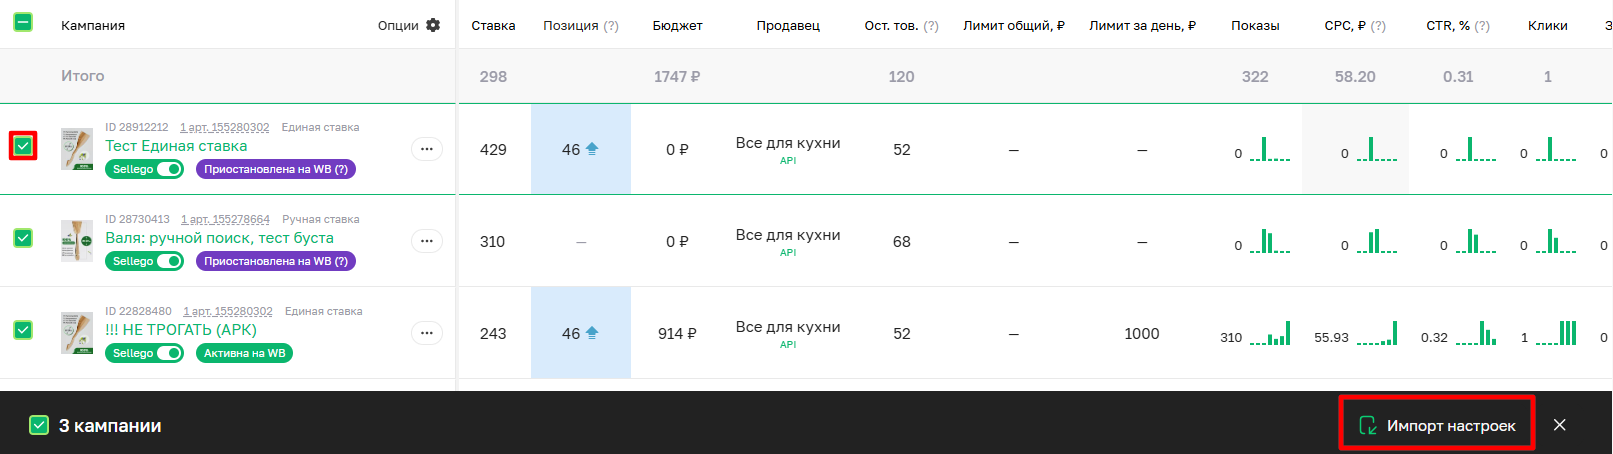1613x454 pixels.
Task: Open three-dot menu for Валя: ручной поиск
Action: (427, 241)
